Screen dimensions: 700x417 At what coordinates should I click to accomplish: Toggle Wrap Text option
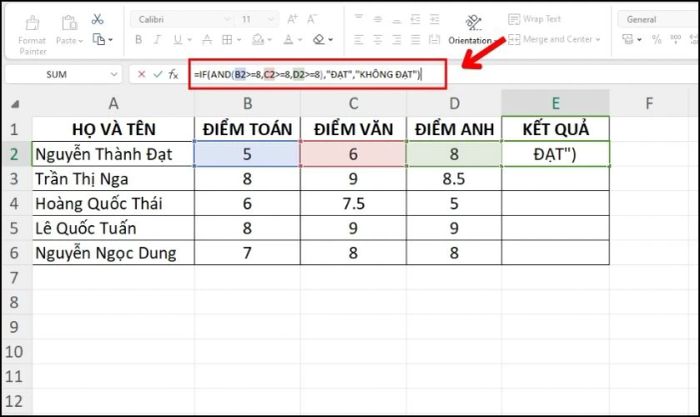tap(534, 19)
